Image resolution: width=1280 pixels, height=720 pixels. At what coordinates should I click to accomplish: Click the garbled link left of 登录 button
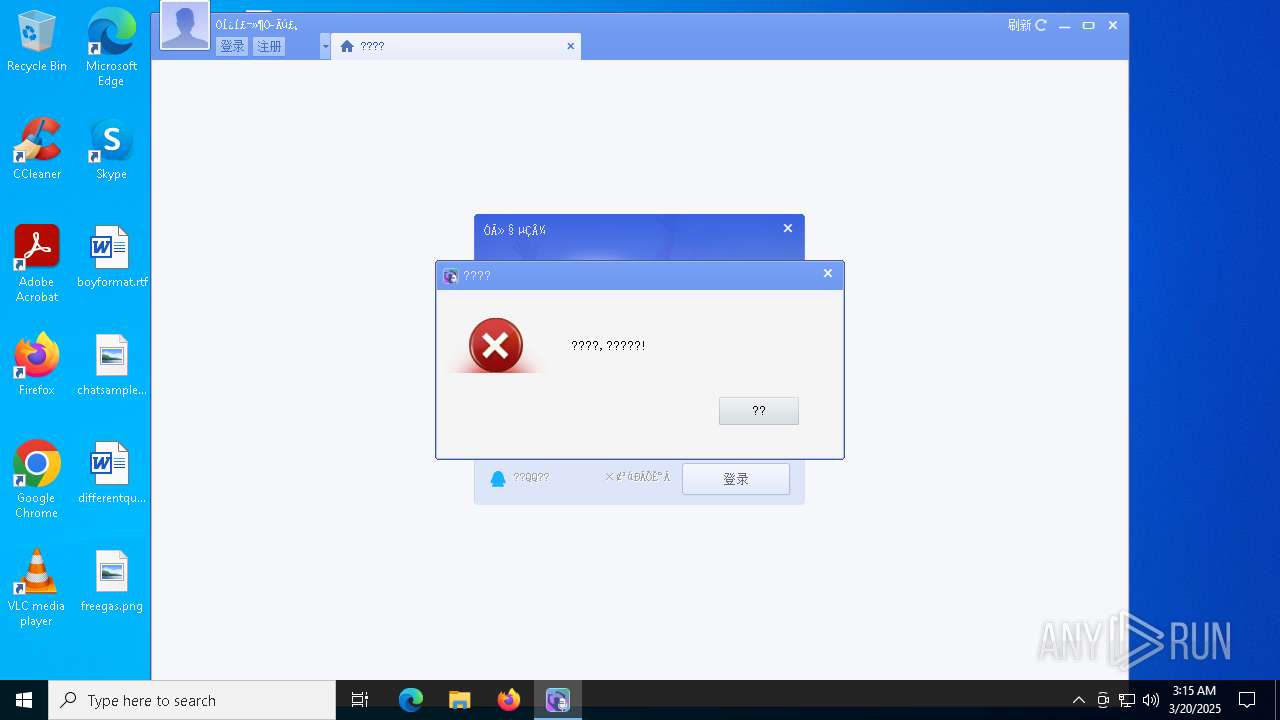click(x=638, y=477)
